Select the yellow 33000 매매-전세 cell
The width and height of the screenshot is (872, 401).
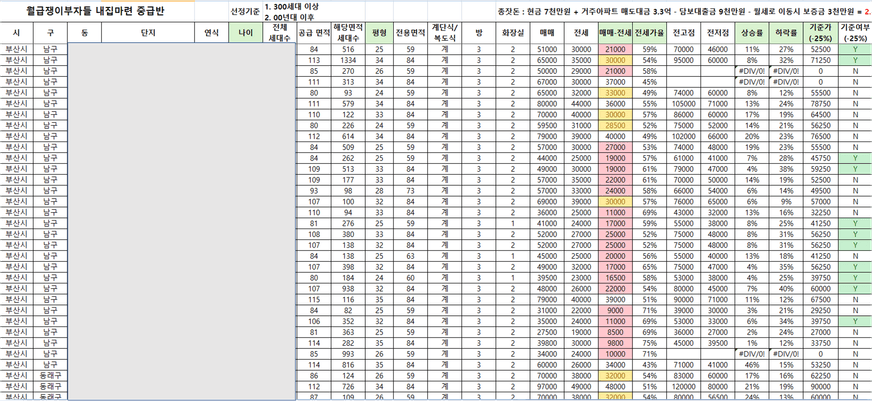coord(615,93)
